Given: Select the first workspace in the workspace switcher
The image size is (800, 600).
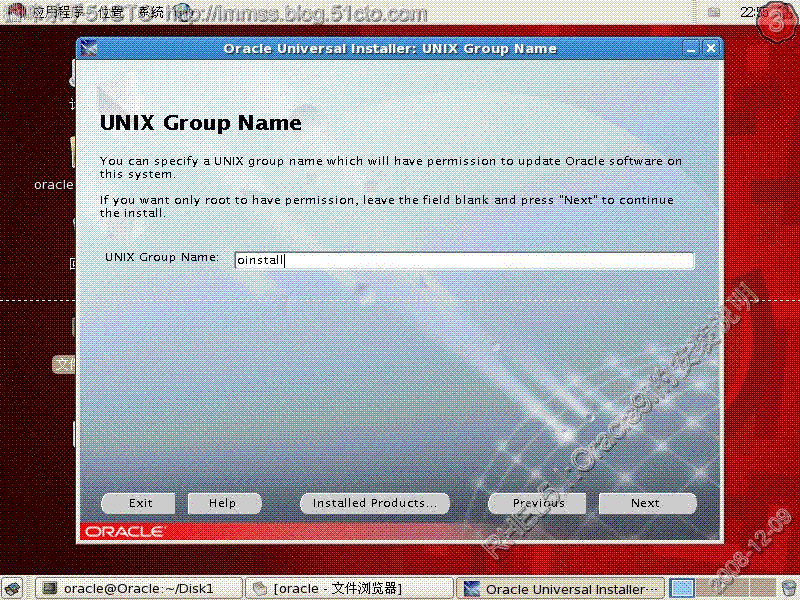Looking at the screenshot, I should [682, 588].
